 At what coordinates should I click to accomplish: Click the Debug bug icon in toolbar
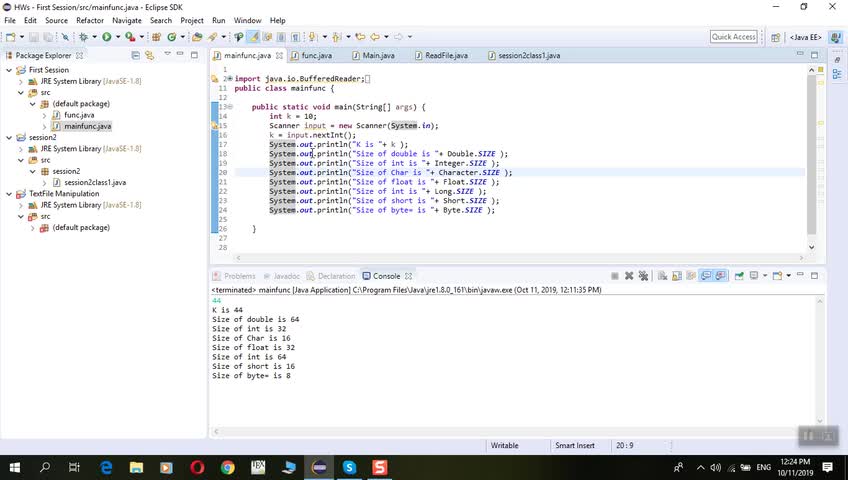(x=82, y=37)
